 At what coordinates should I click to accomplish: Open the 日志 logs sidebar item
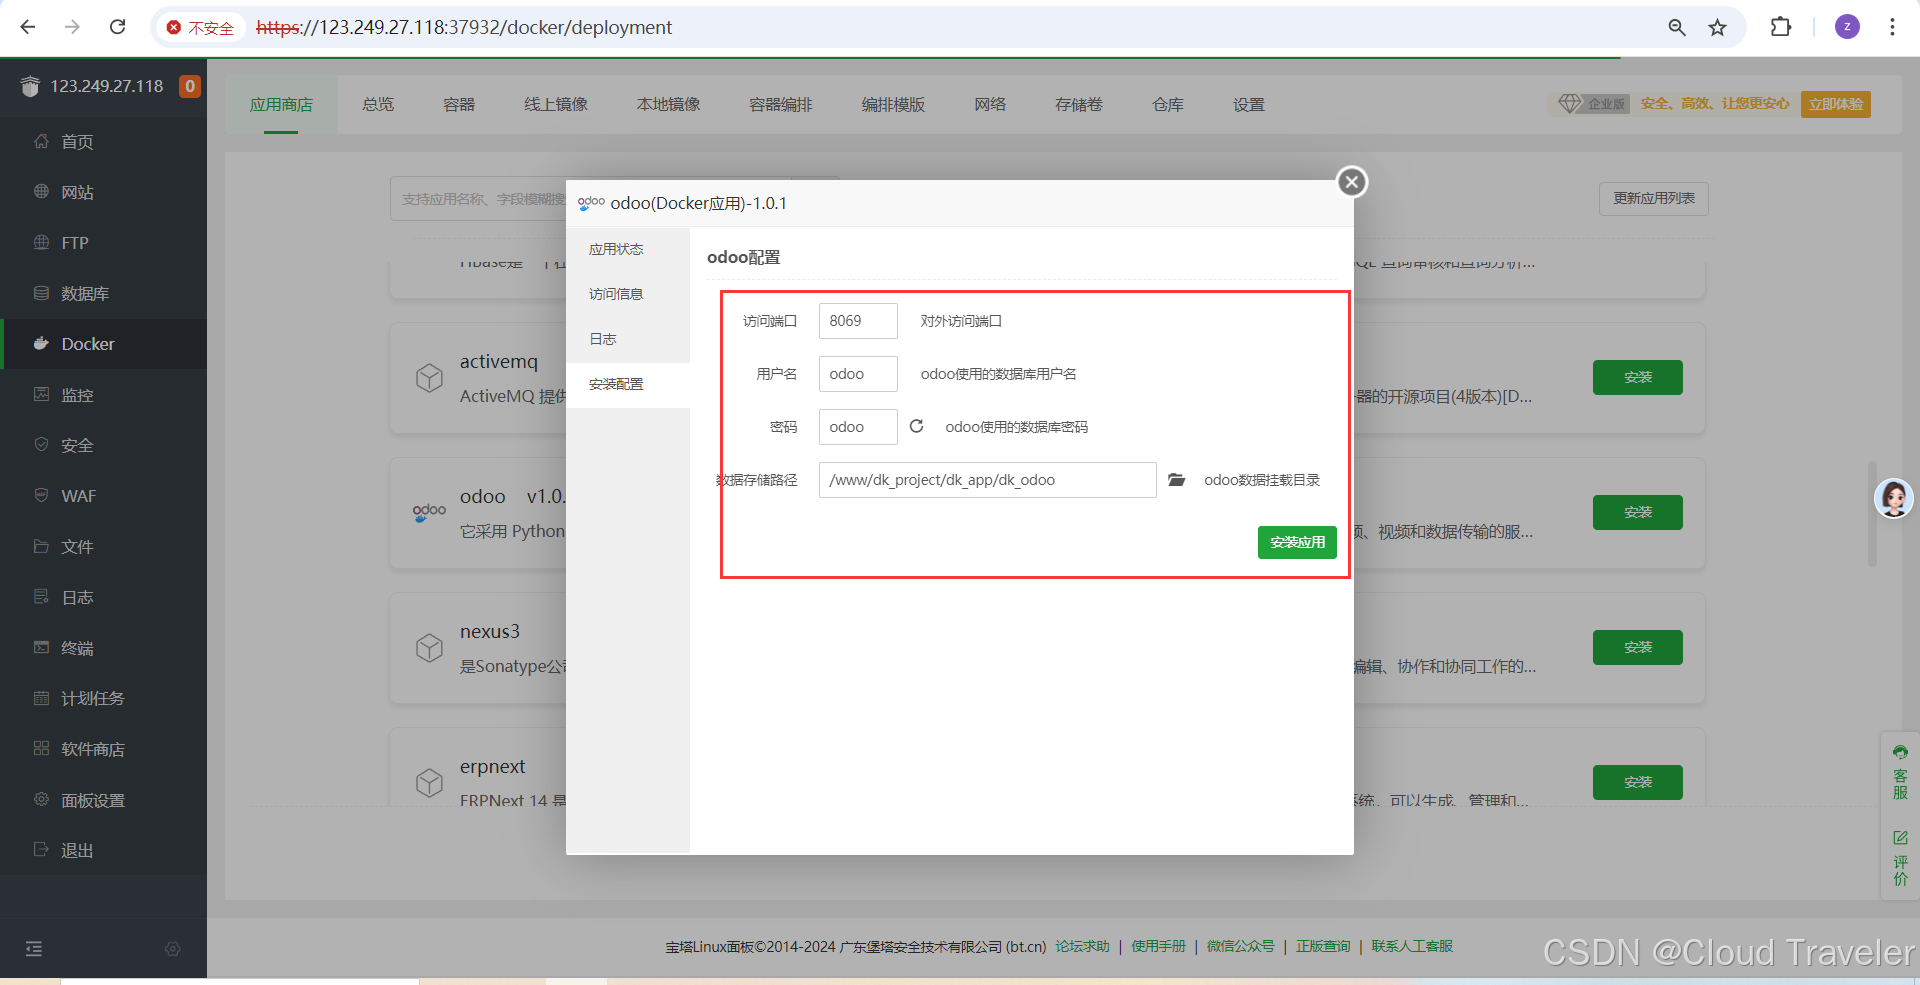(x=103, y=597)
